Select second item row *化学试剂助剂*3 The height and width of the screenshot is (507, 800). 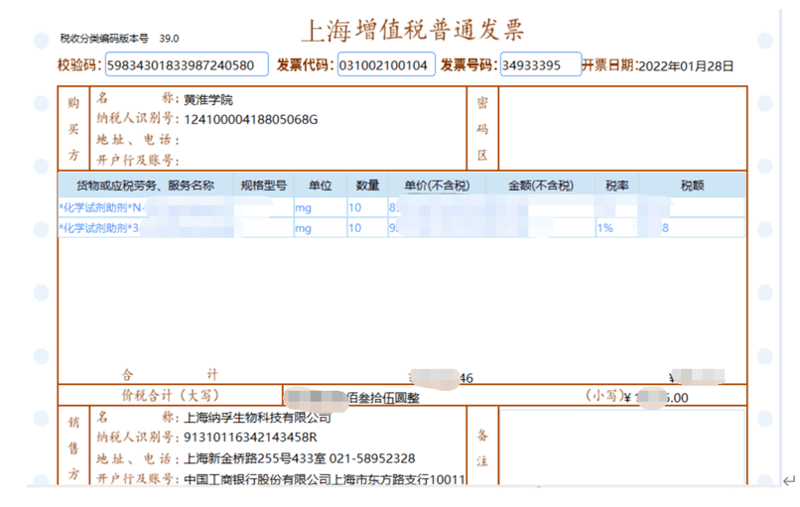pyautogui.click(x=98, y=229)
